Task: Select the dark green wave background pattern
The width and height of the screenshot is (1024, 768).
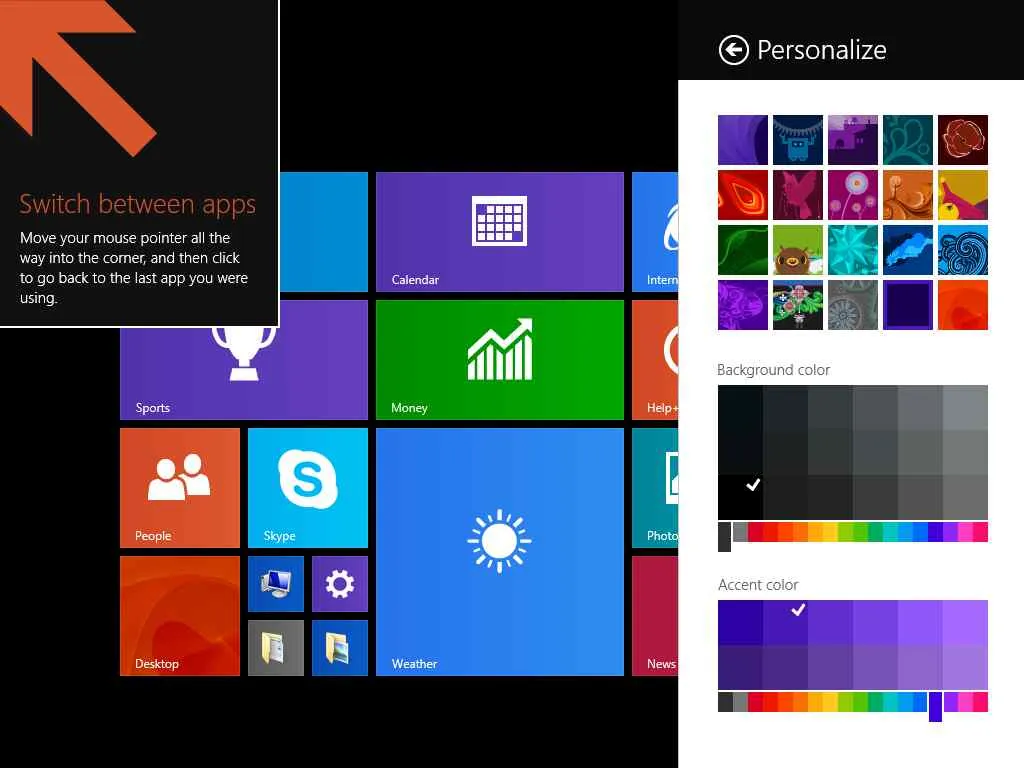Action: [x=743, y=250]
